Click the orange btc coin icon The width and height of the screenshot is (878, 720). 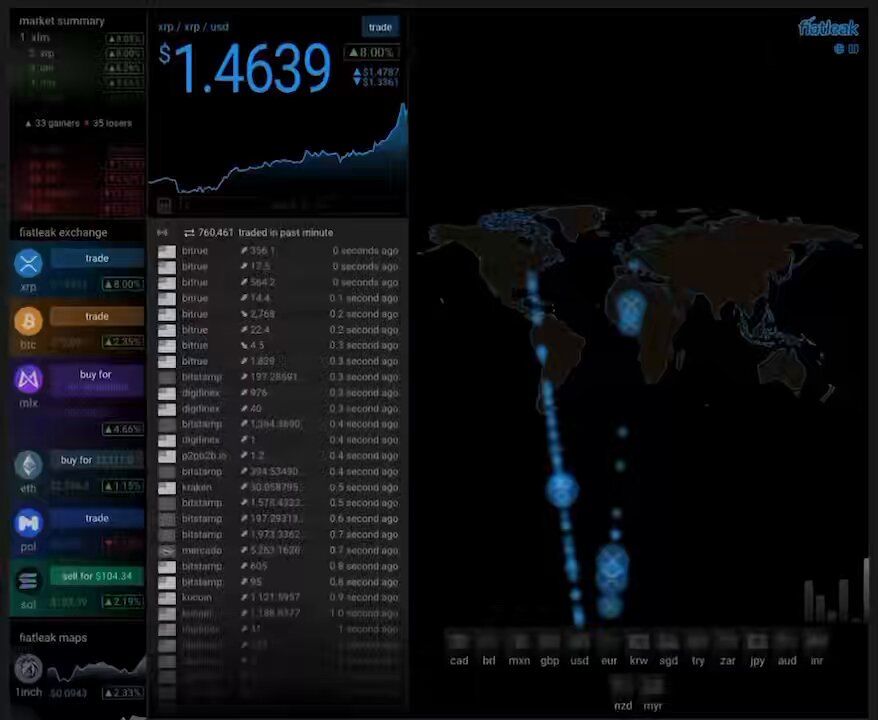[29, 321]
